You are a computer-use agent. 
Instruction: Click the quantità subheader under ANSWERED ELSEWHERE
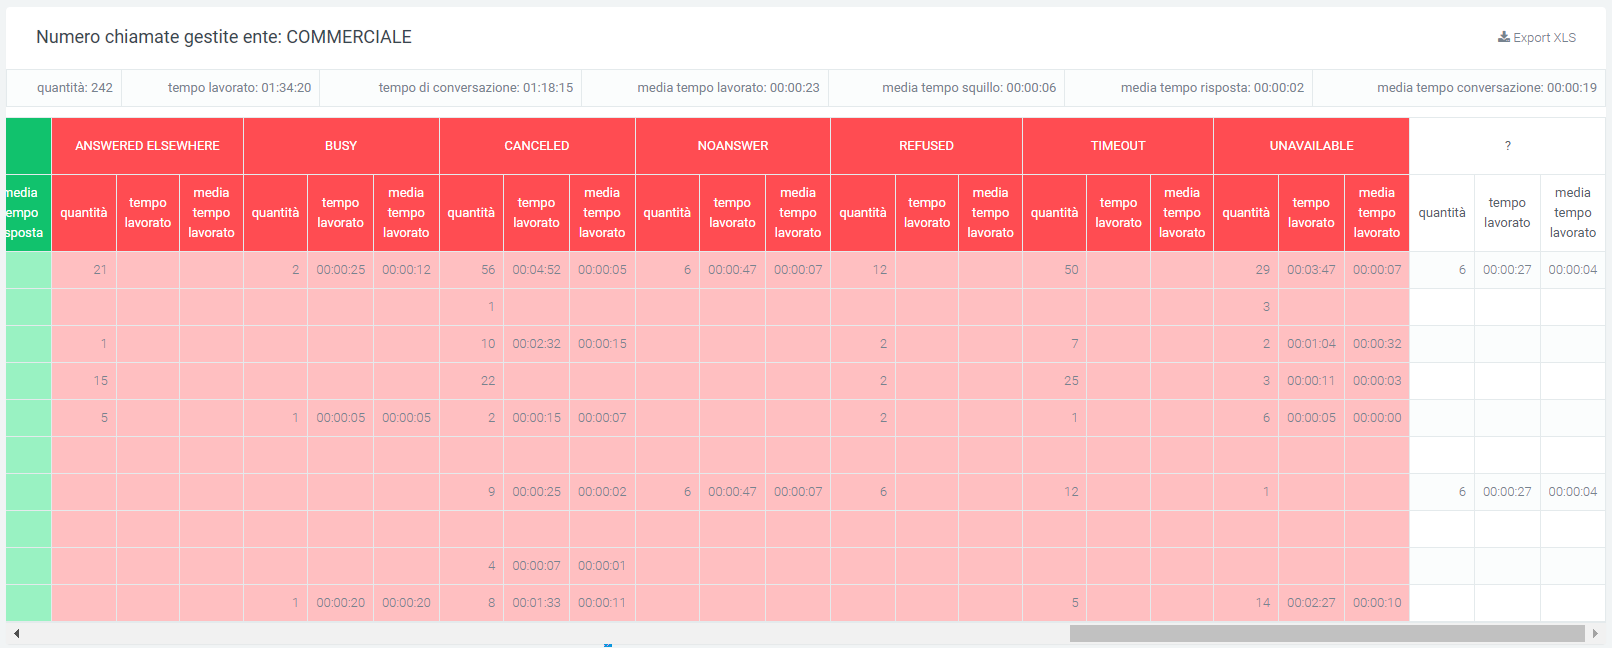pyautogui.click(x=84, y=213)
